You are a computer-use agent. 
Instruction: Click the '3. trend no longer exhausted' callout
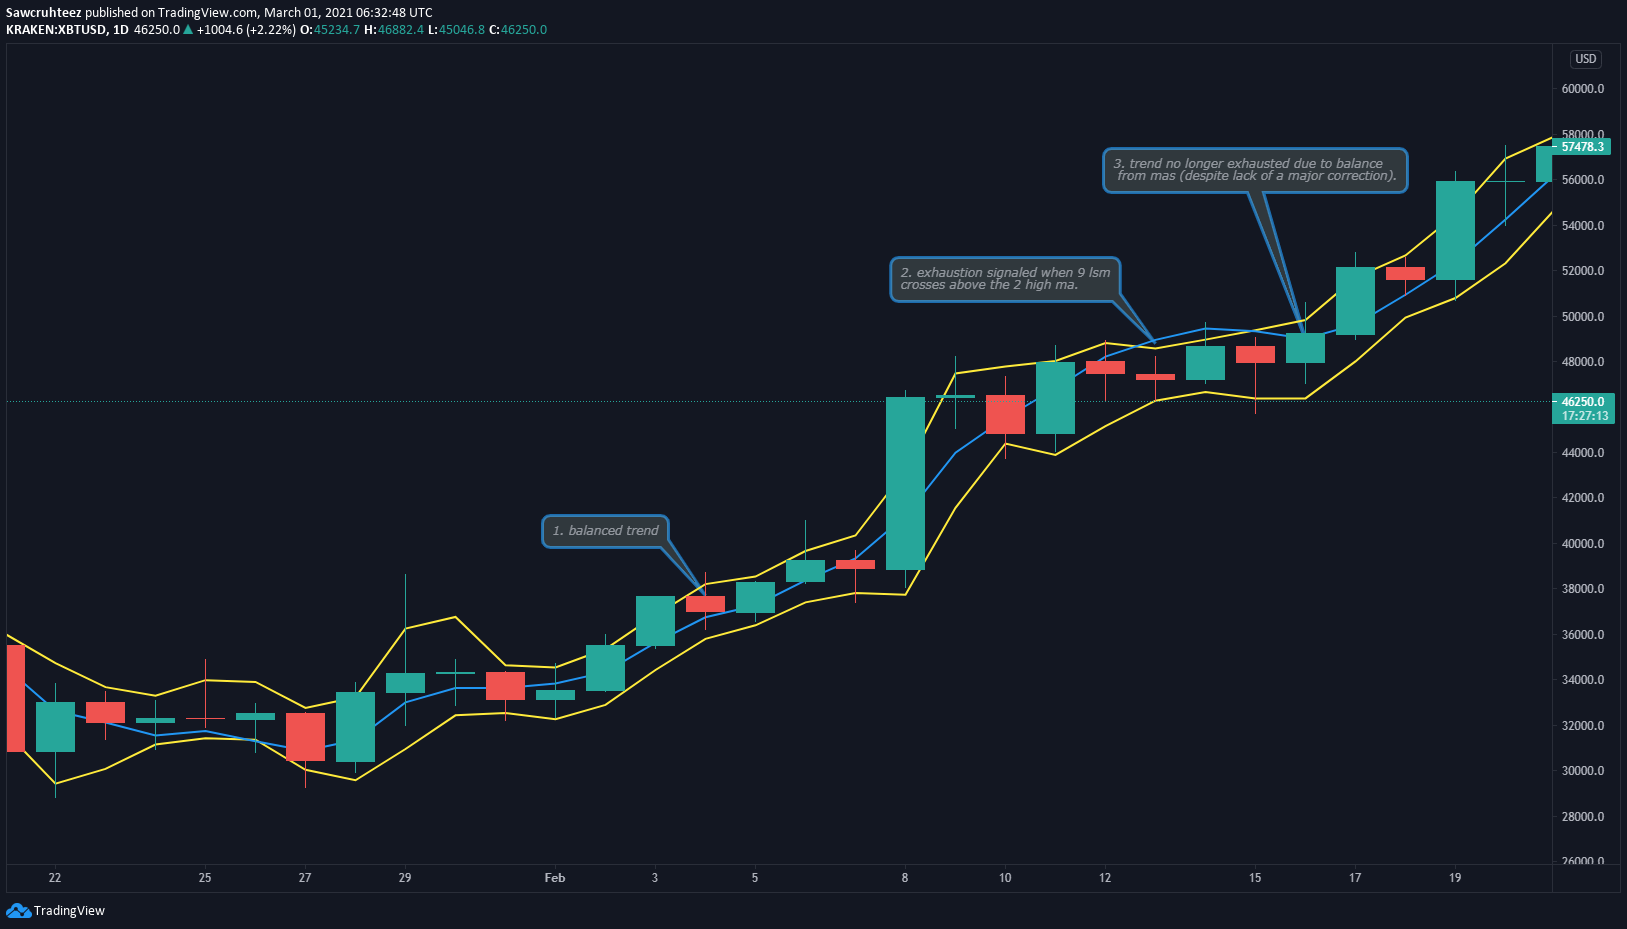[x=1255, y=170]
